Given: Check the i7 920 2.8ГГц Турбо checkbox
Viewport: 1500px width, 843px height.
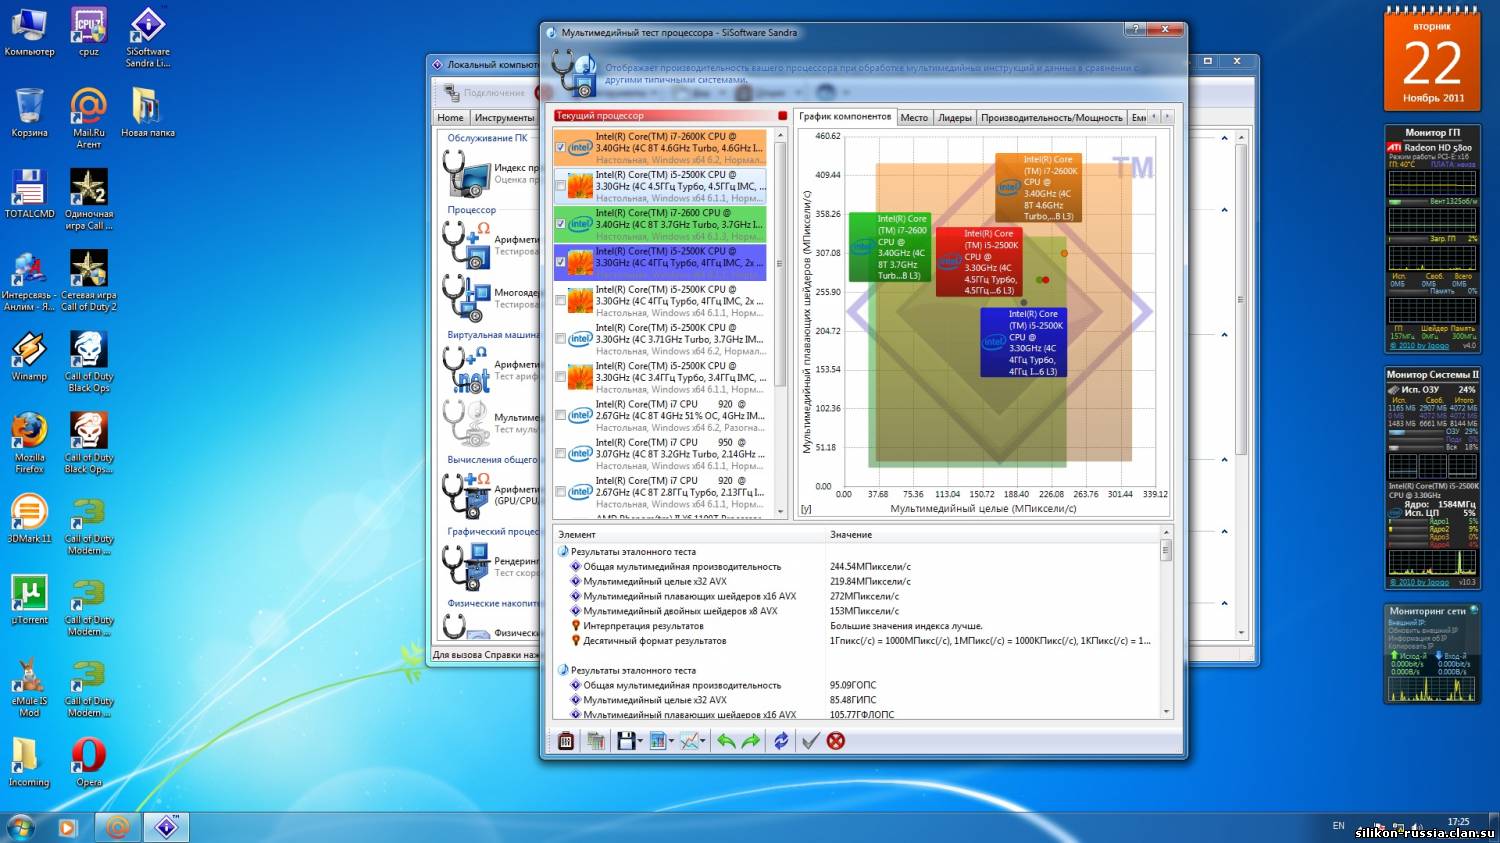Looking at the screenshot, I should pos(560,492).
